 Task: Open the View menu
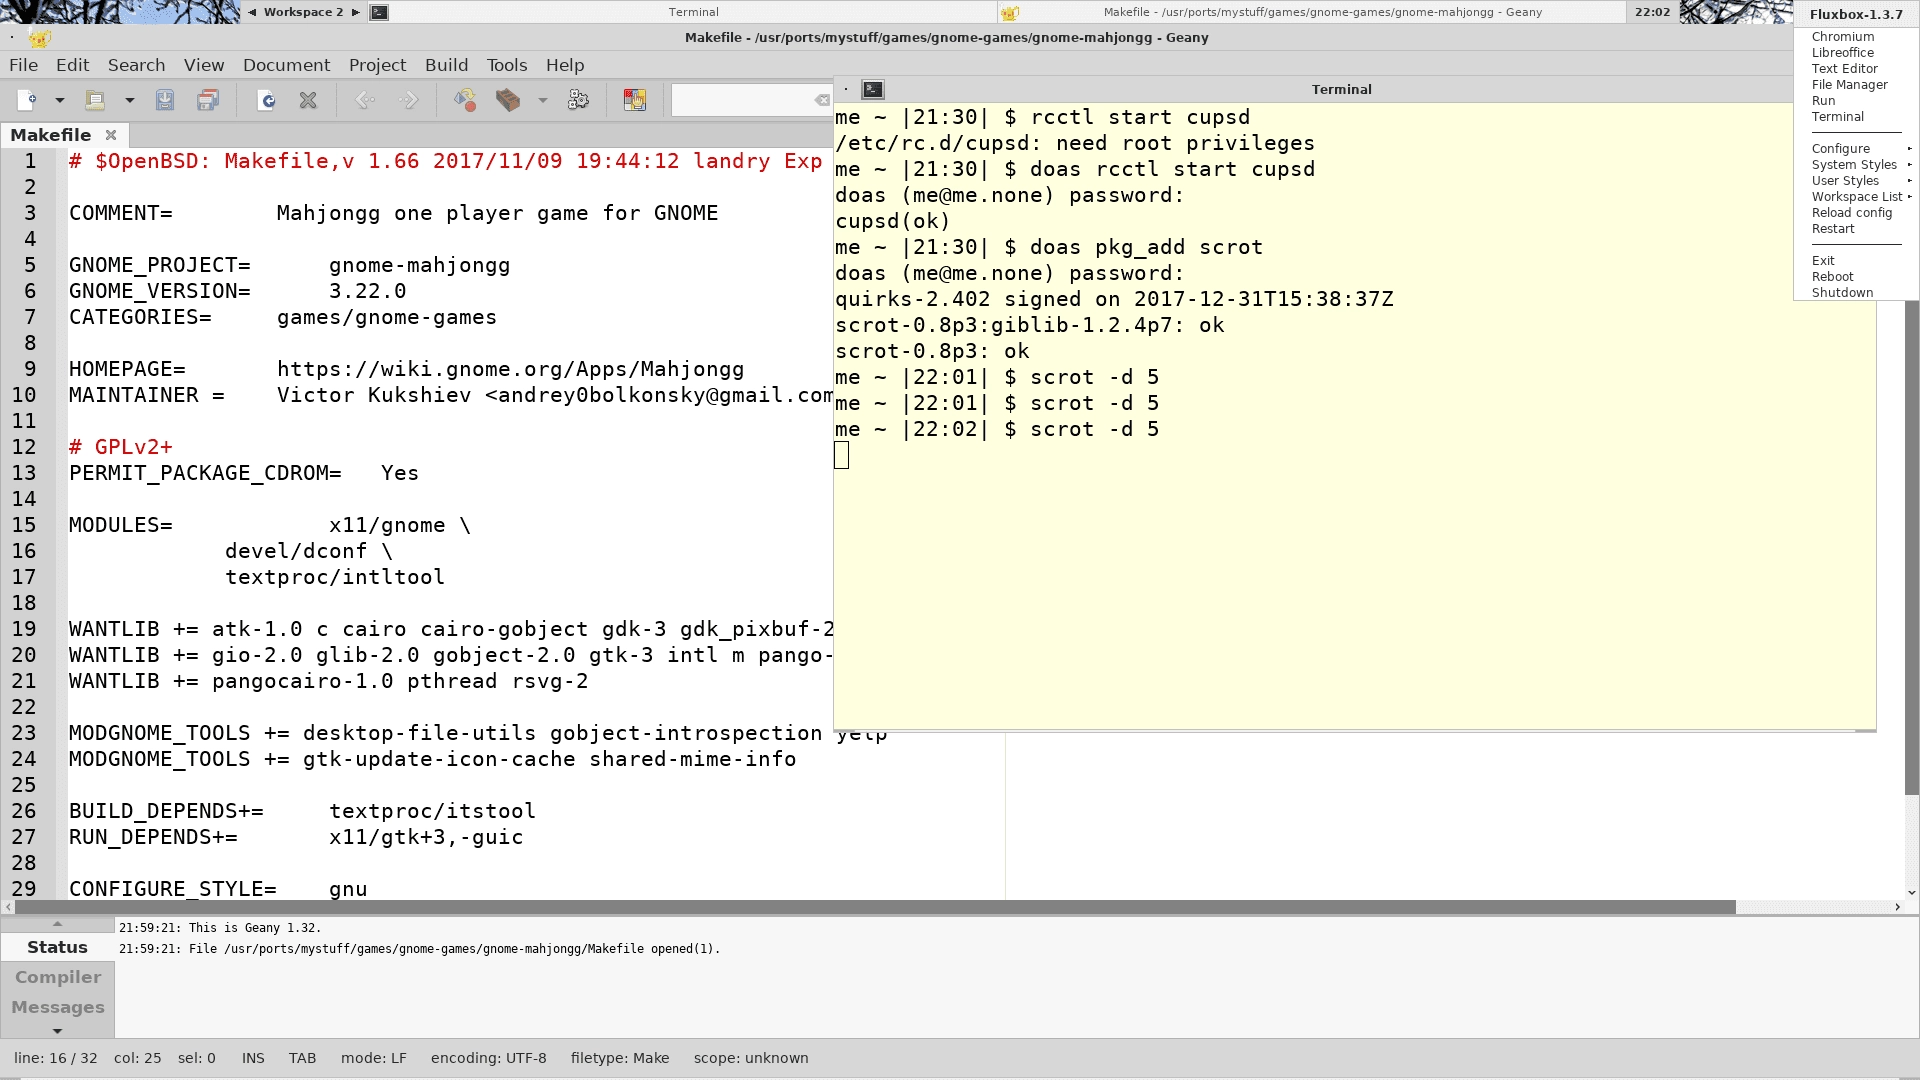[204, 65]
